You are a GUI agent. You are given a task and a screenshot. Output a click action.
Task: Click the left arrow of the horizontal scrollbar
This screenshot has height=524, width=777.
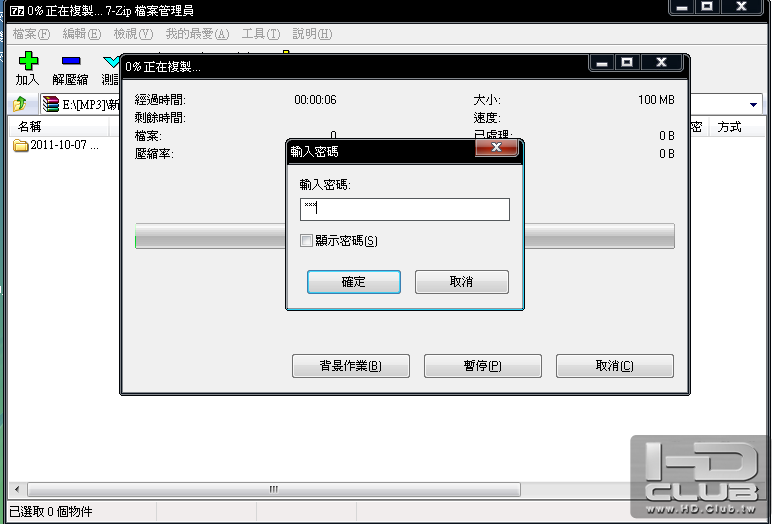17,489
